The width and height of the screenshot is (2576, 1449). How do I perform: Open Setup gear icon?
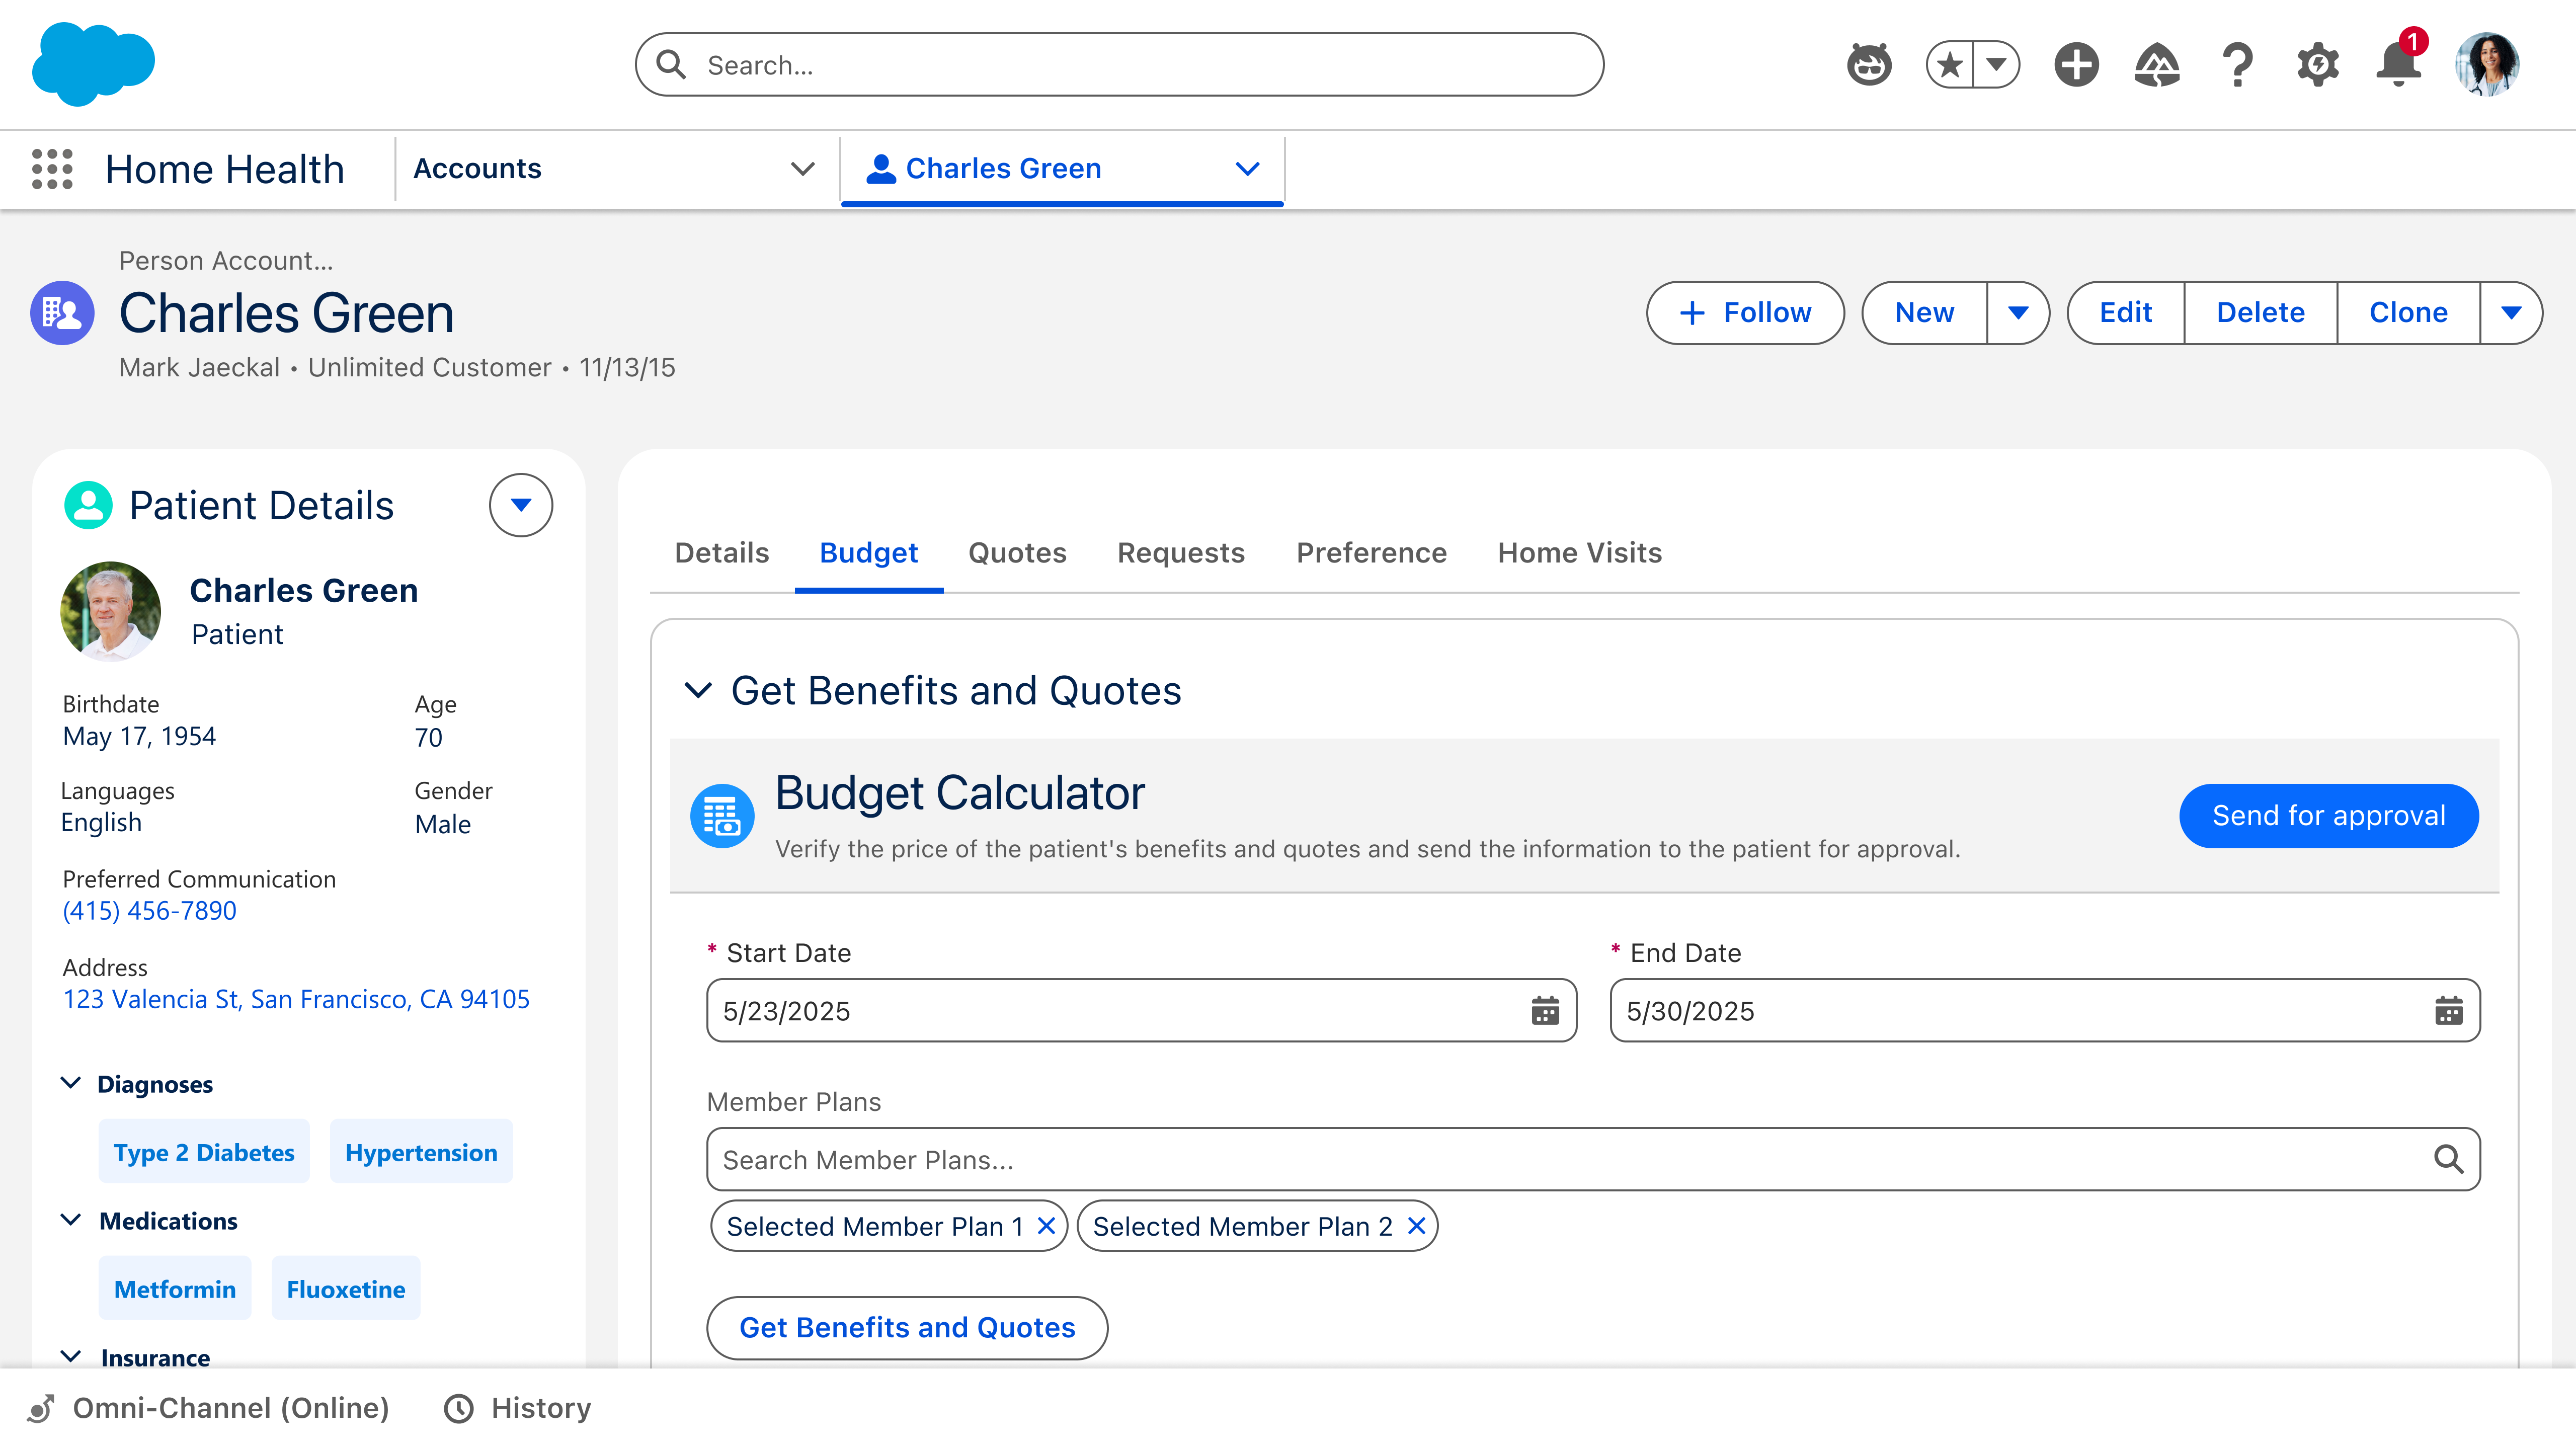point(2317,66)
